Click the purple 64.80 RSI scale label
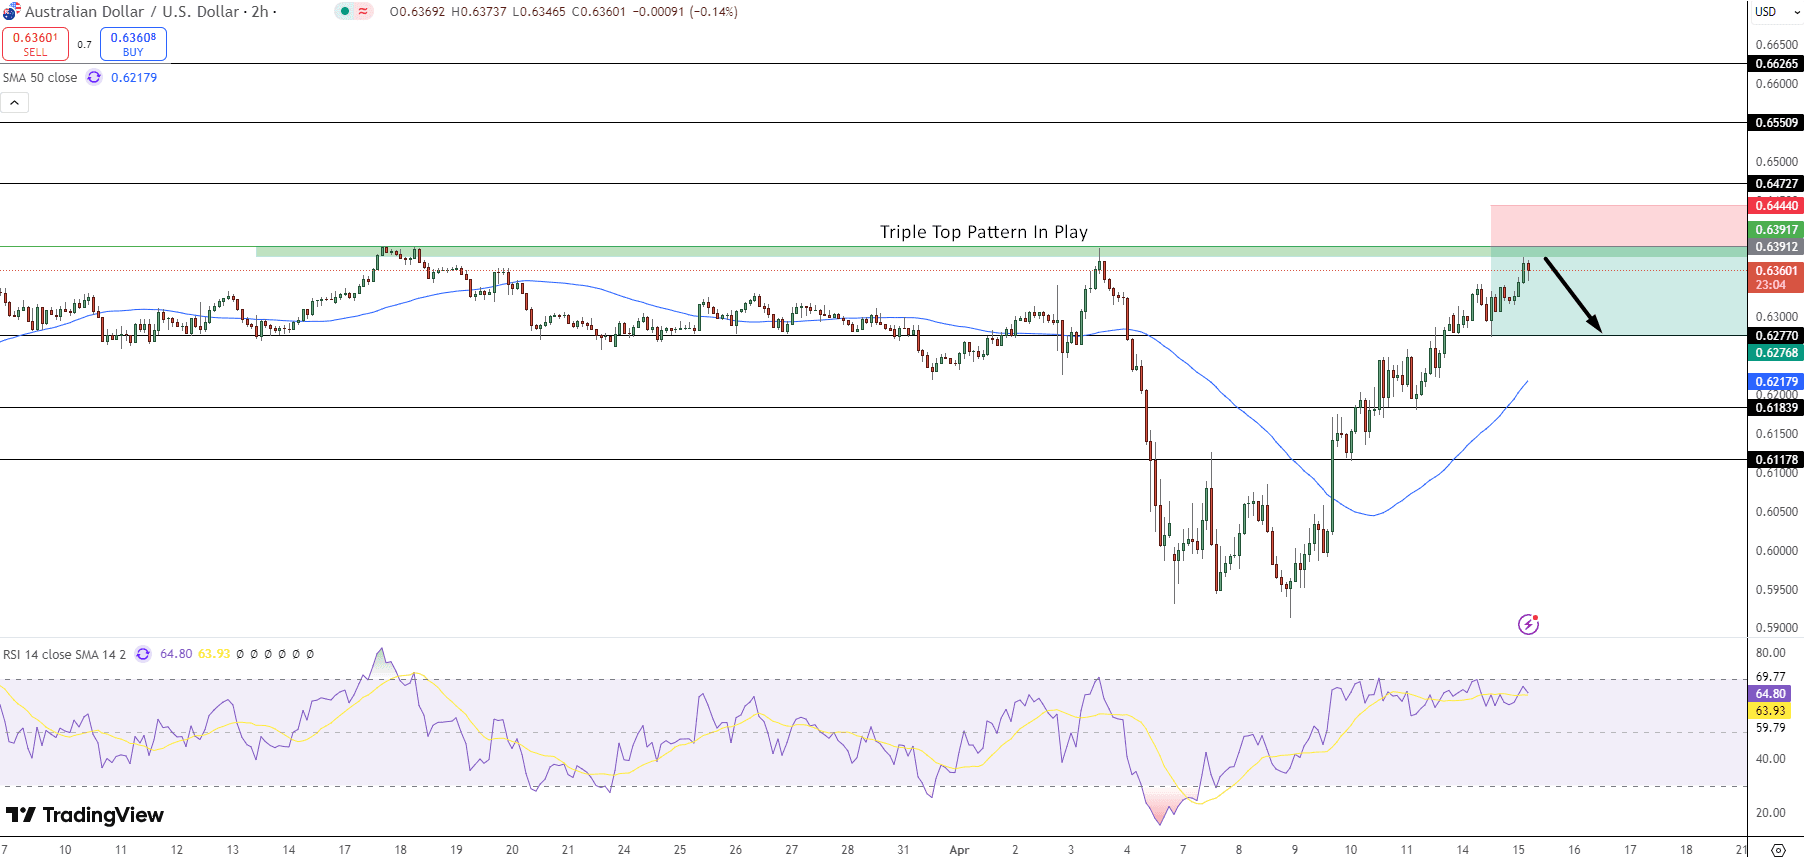 point(1770,694)
